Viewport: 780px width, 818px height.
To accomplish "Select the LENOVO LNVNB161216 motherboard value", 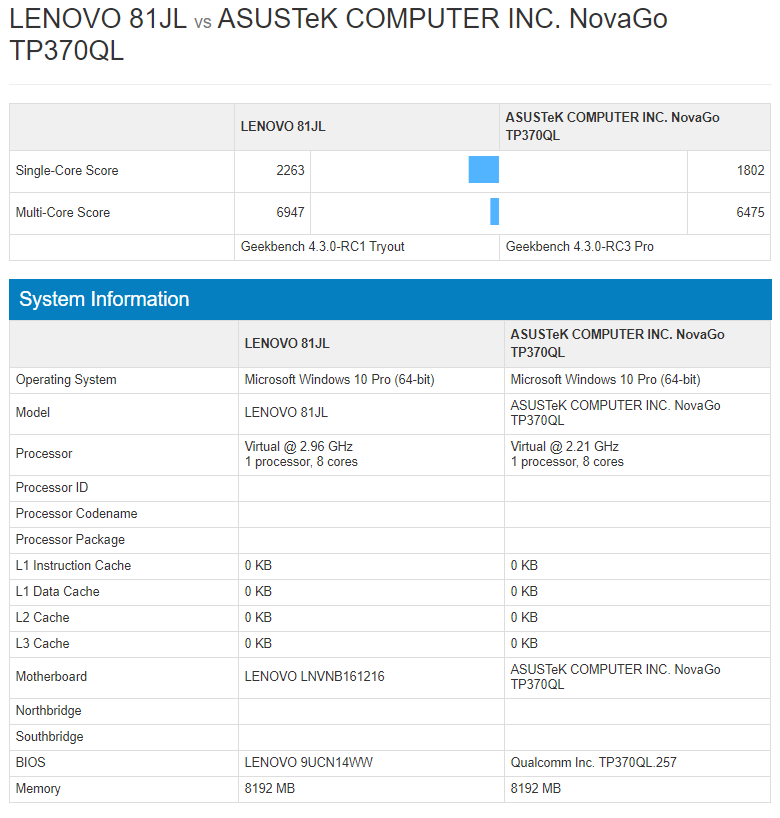I will pyautogui.click(x=314, y=677).
